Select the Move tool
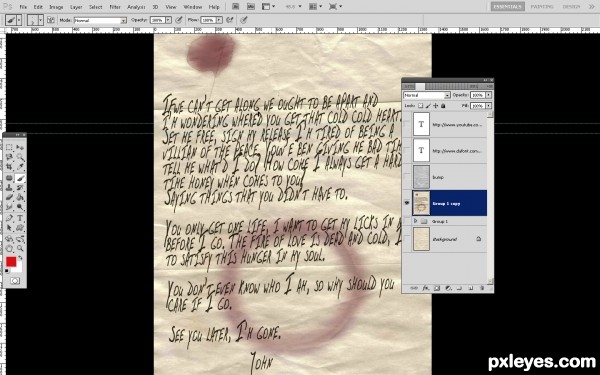The height and width of the screenshot is (375, 600). point(20,147)
